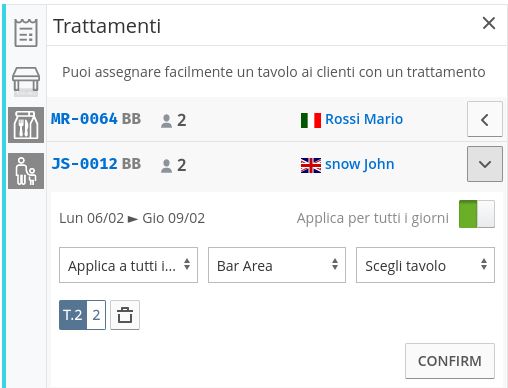Image resolution: width=508 pixels, height=388 pixels.
Task: Close the Trattamenti panel
Action: click(489, 23)
